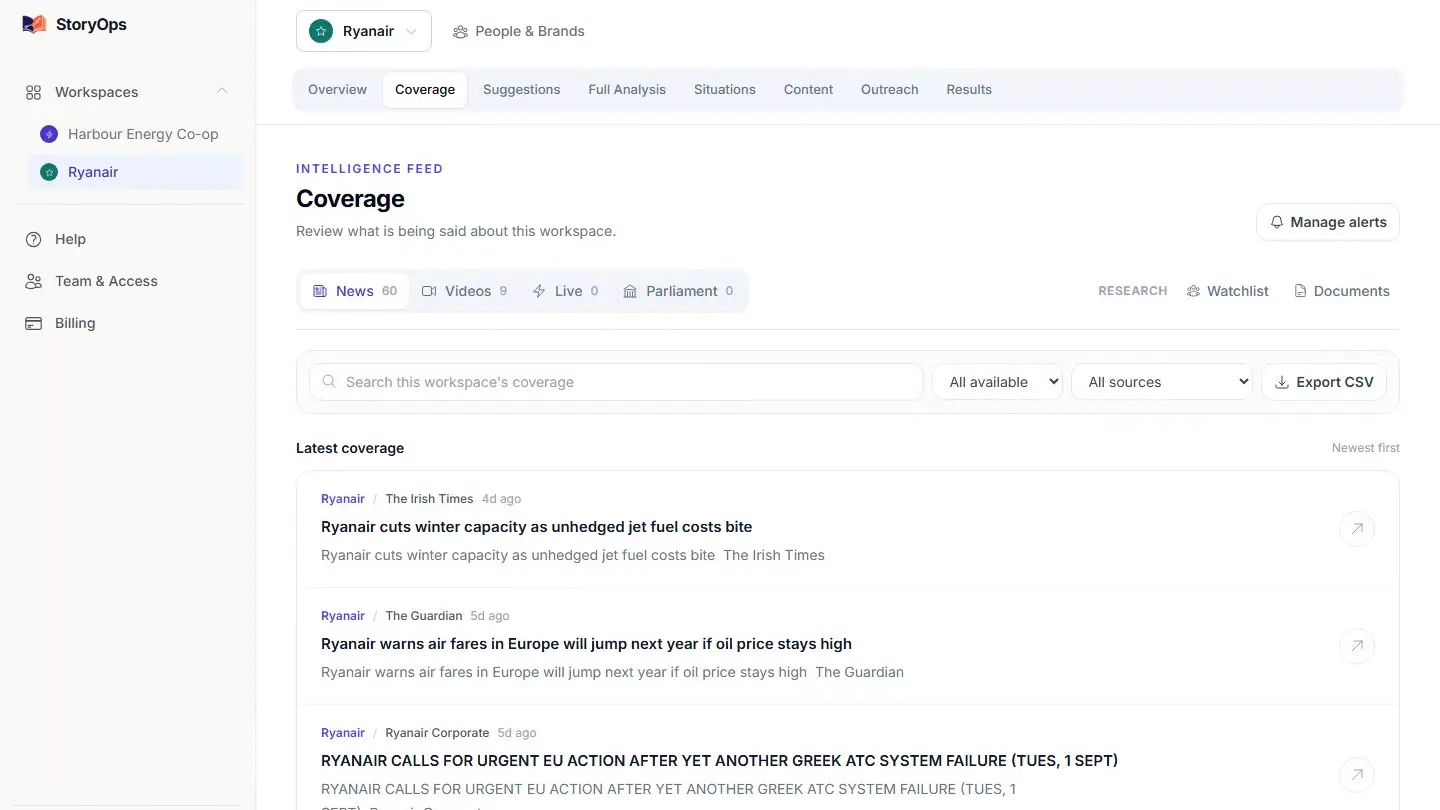Click the People & Brands group icon
The image size is (1440, 810).
tap(460, 32)
